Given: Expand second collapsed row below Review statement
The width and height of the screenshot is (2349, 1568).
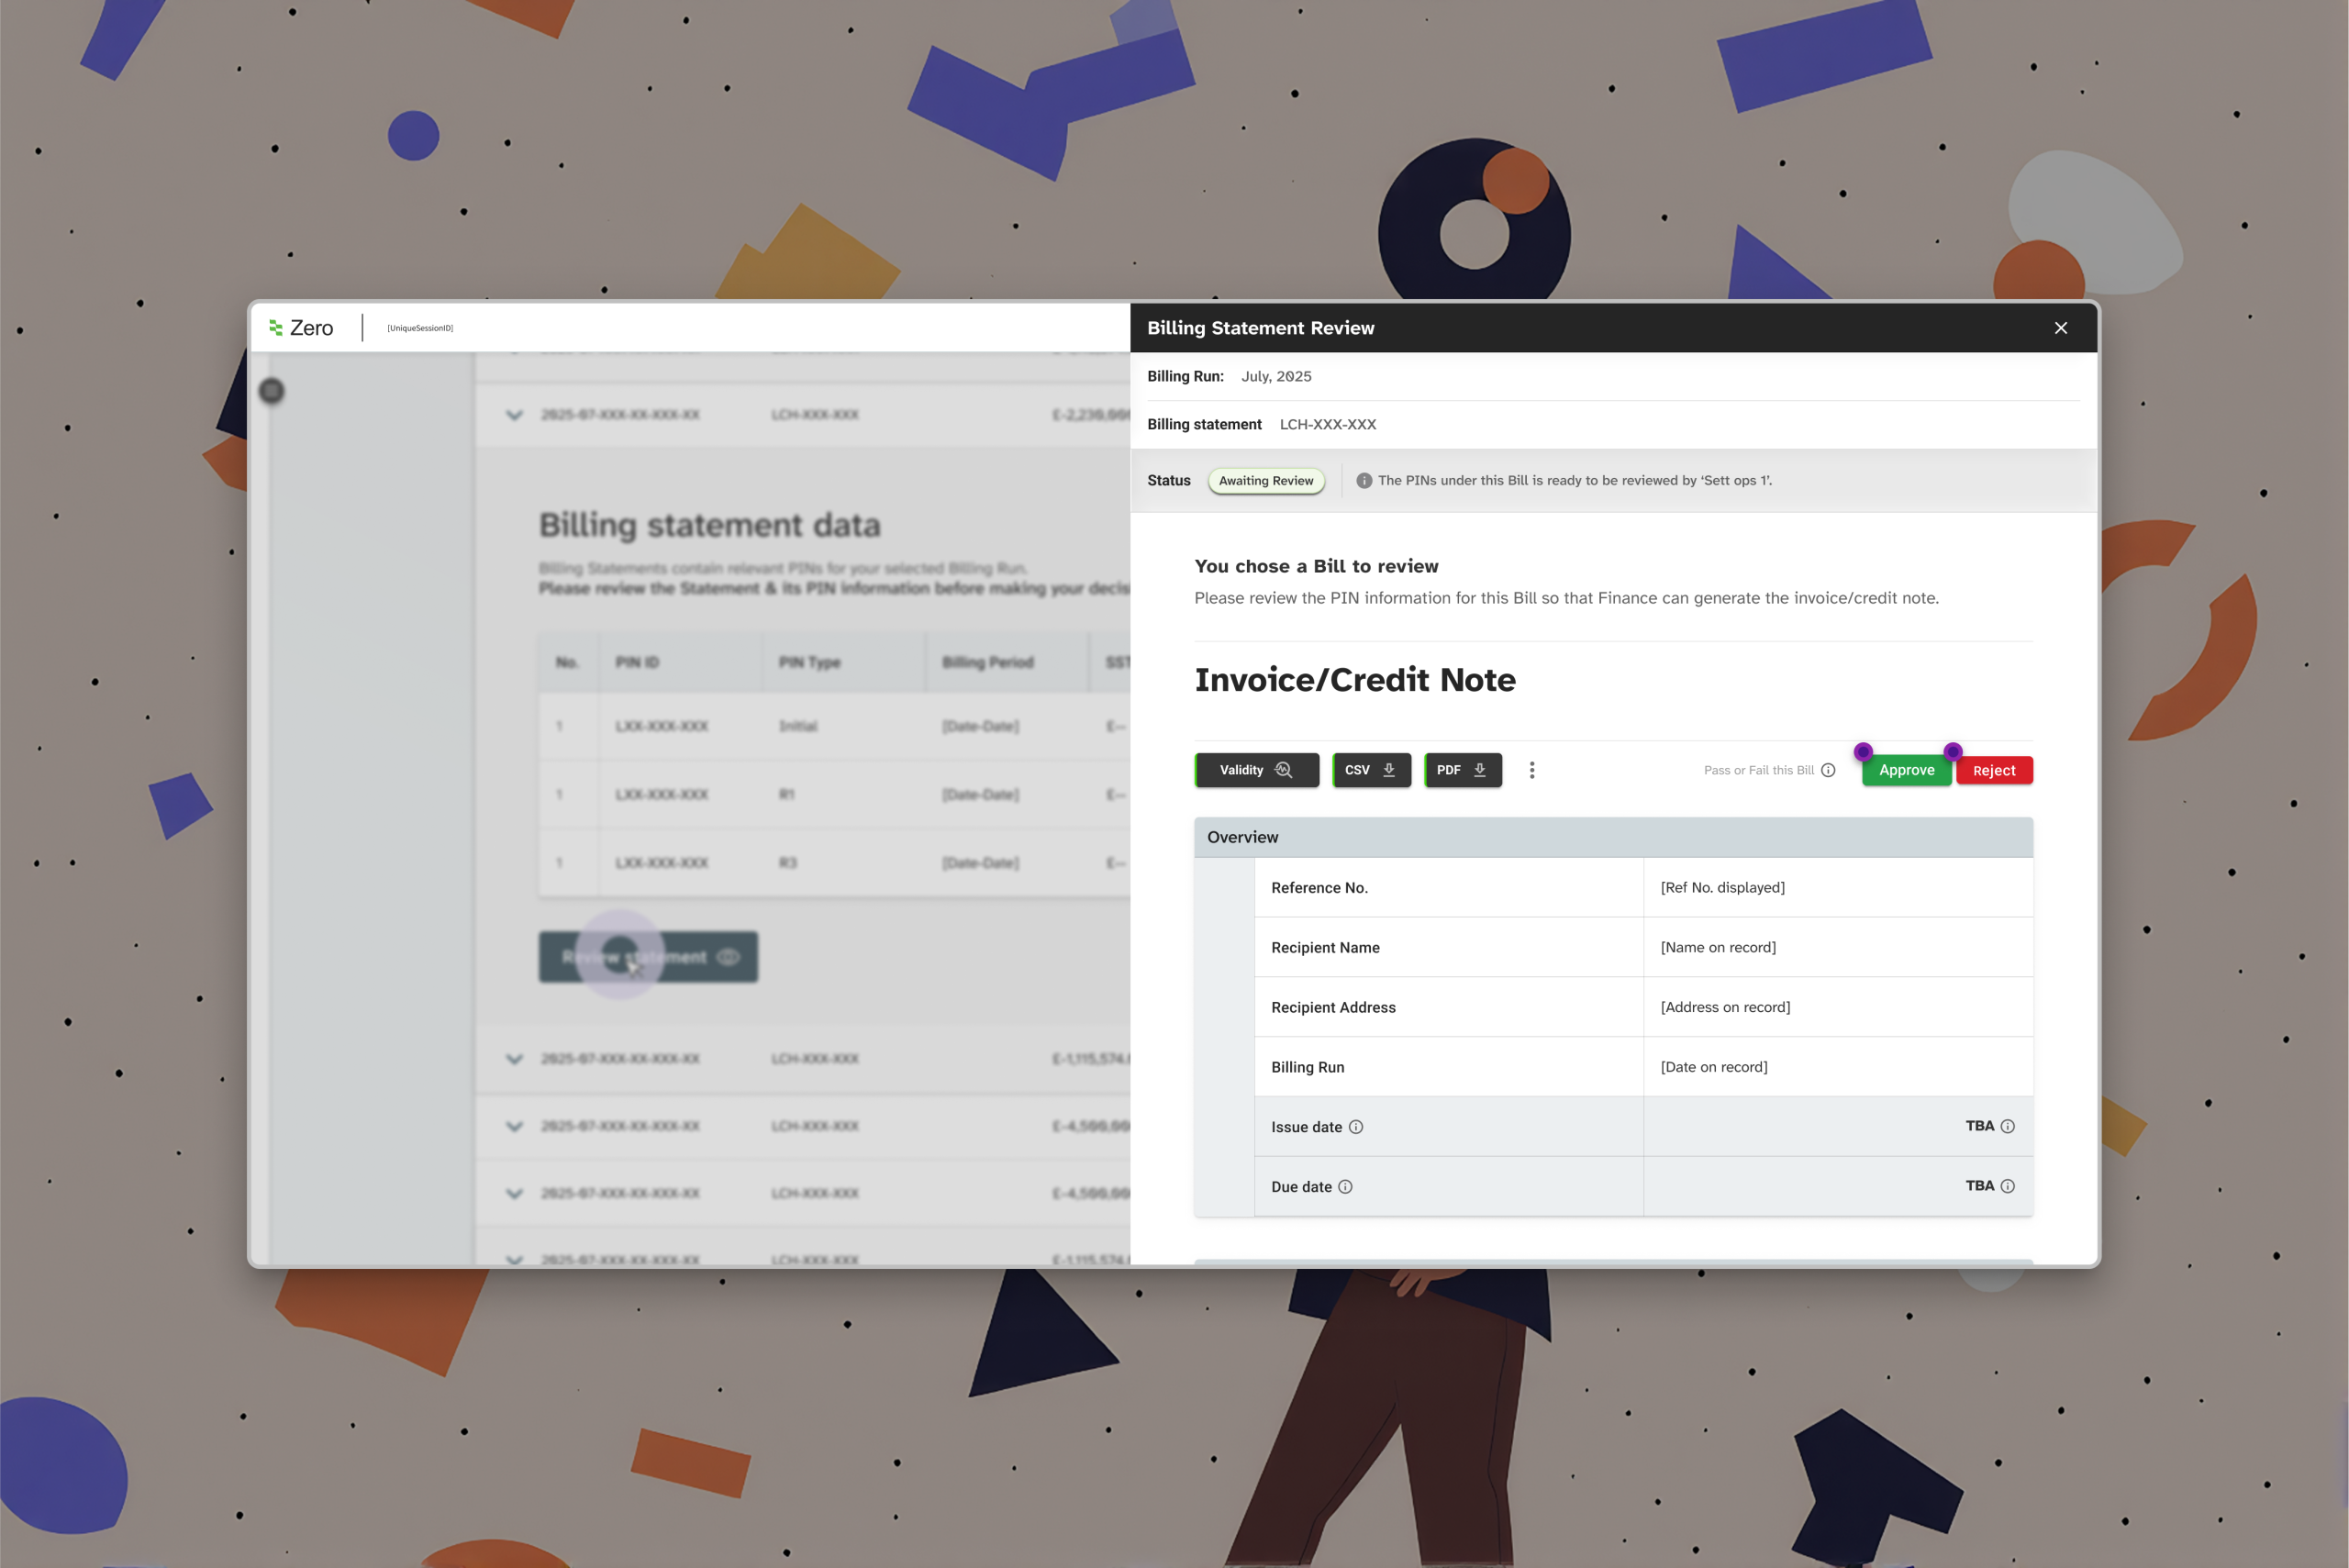Looking at the screenshot, I should [514, 1126].
